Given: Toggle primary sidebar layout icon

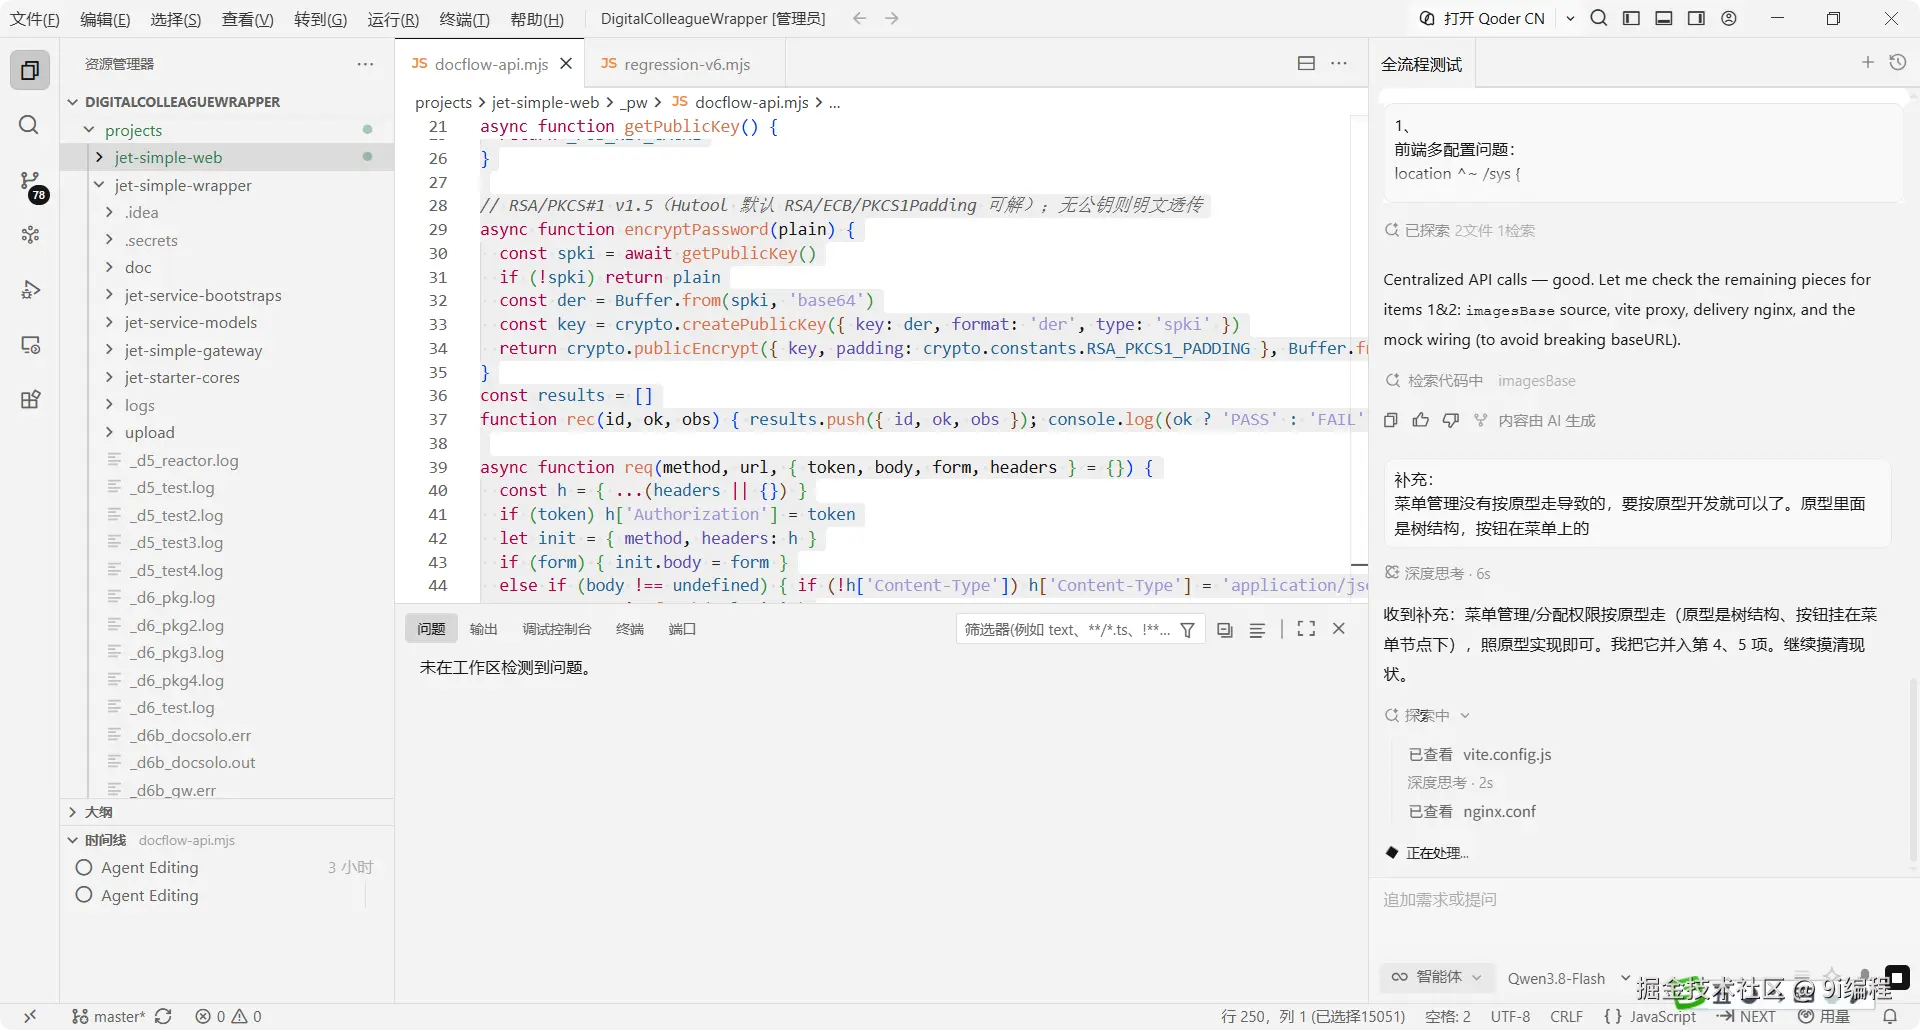Looking at the screenshot, I should [1631, 18].
